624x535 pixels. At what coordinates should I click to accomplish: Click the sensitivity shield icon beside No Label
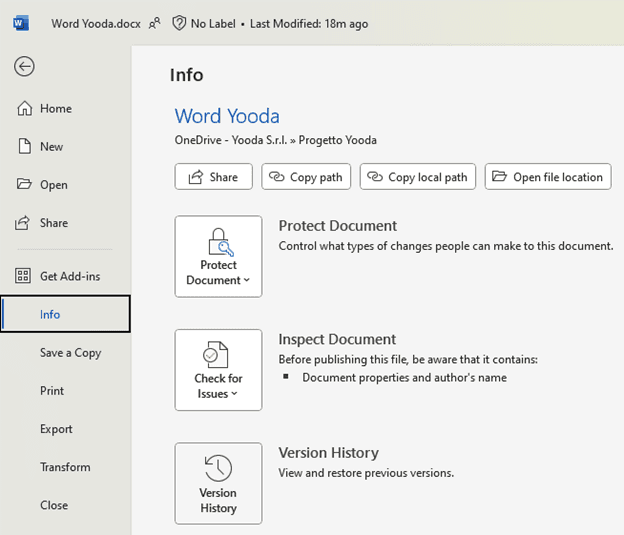tap(179, 23)
